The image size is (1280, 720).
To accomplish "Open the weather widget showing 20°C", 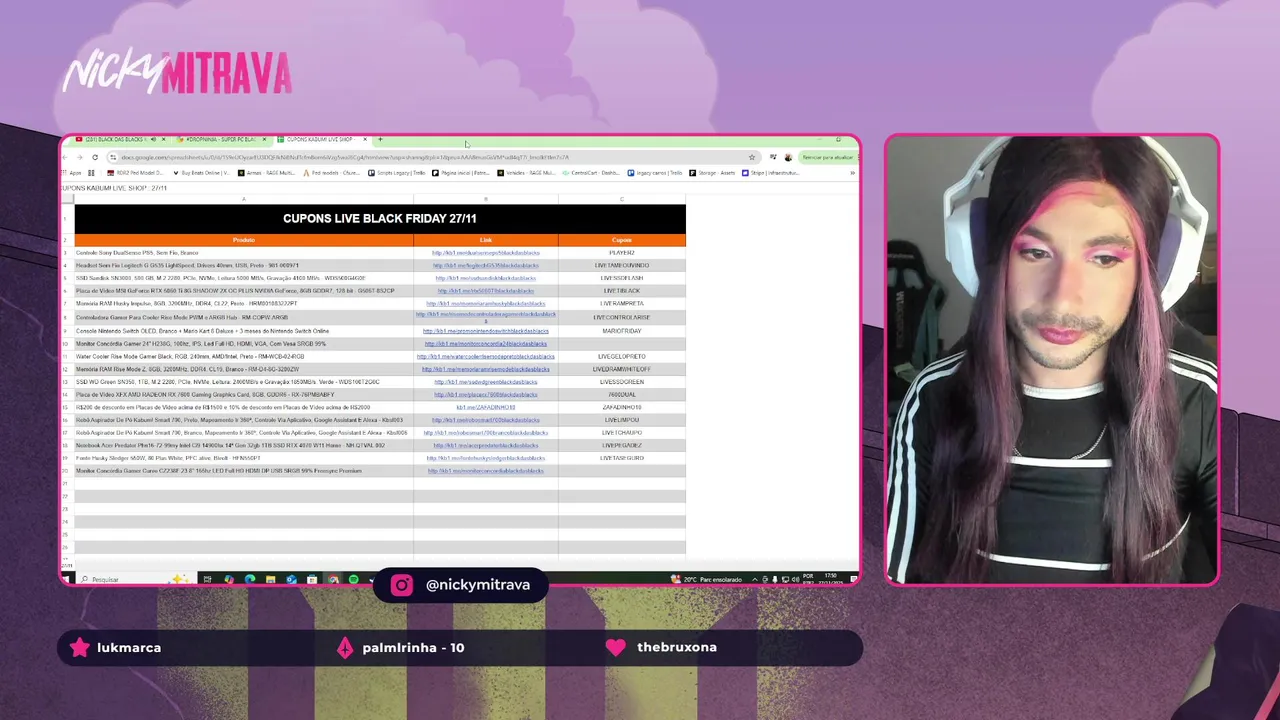I will [706, 579].
